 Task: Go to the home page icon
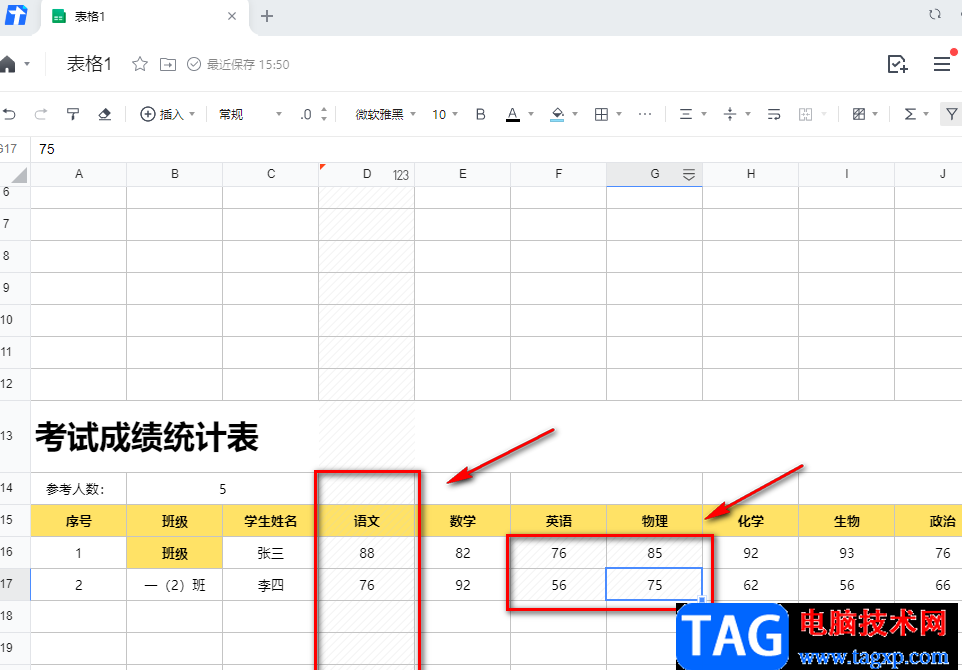pyautogui.click(x=7, y=64)
